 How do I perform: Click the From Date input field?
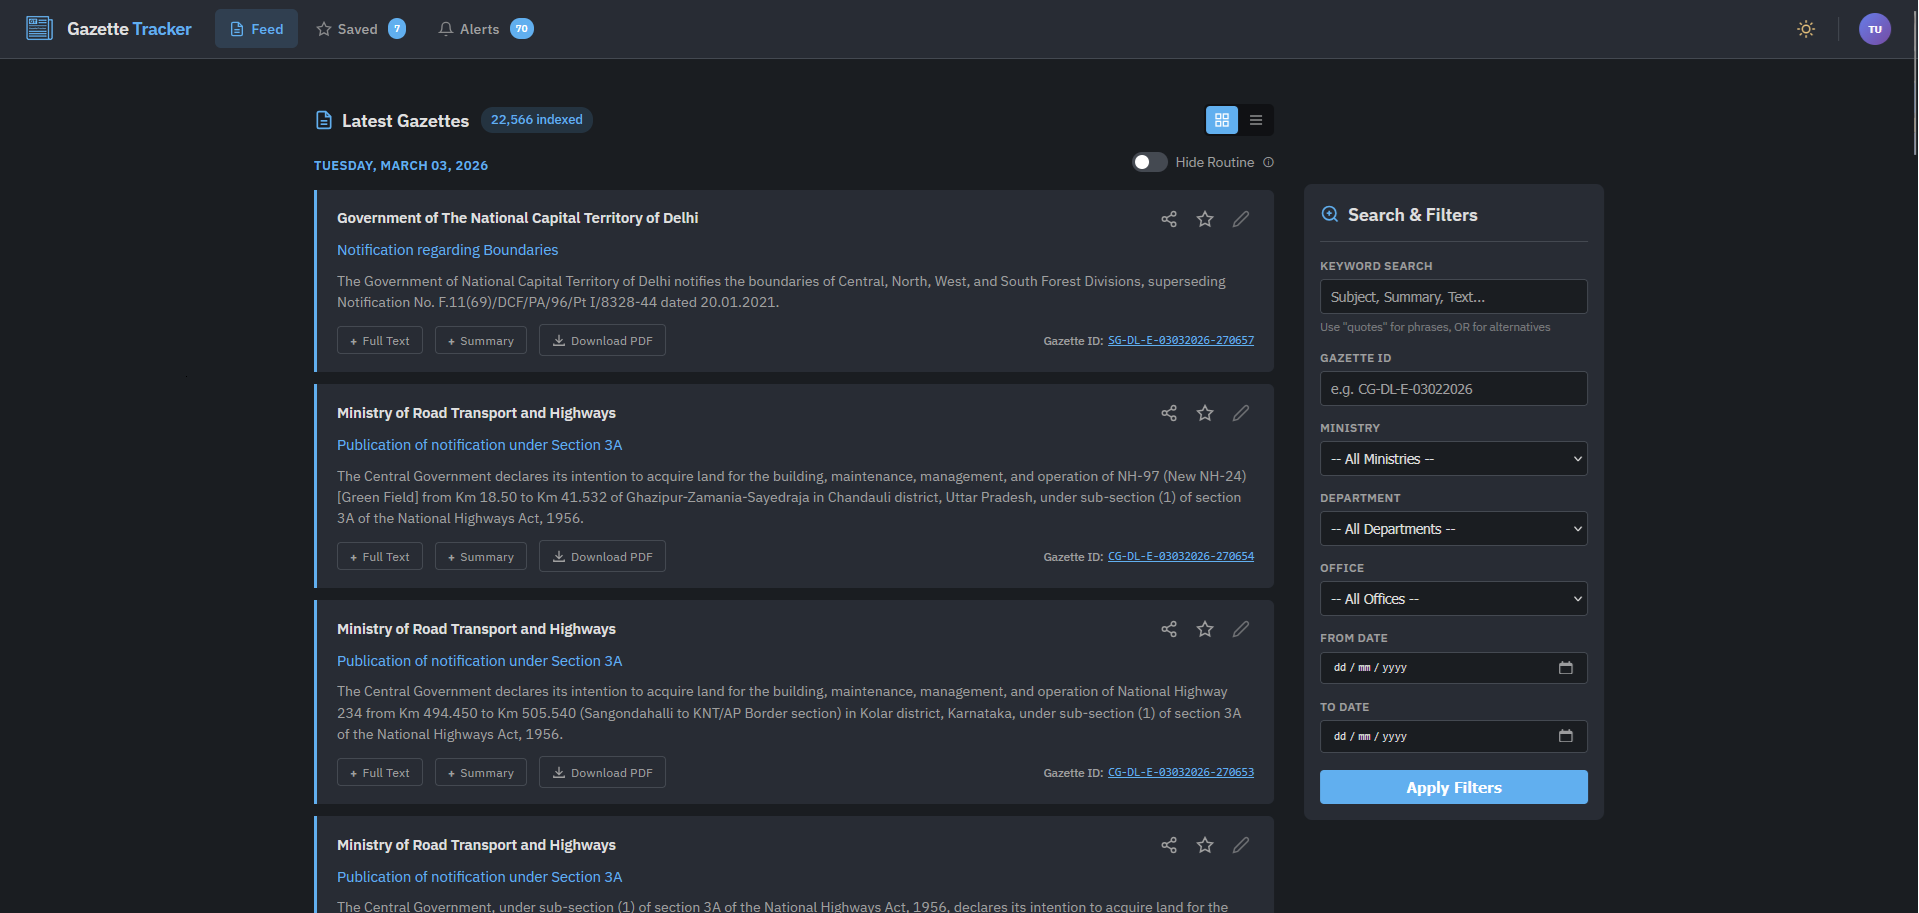[x=1454, y=668]
